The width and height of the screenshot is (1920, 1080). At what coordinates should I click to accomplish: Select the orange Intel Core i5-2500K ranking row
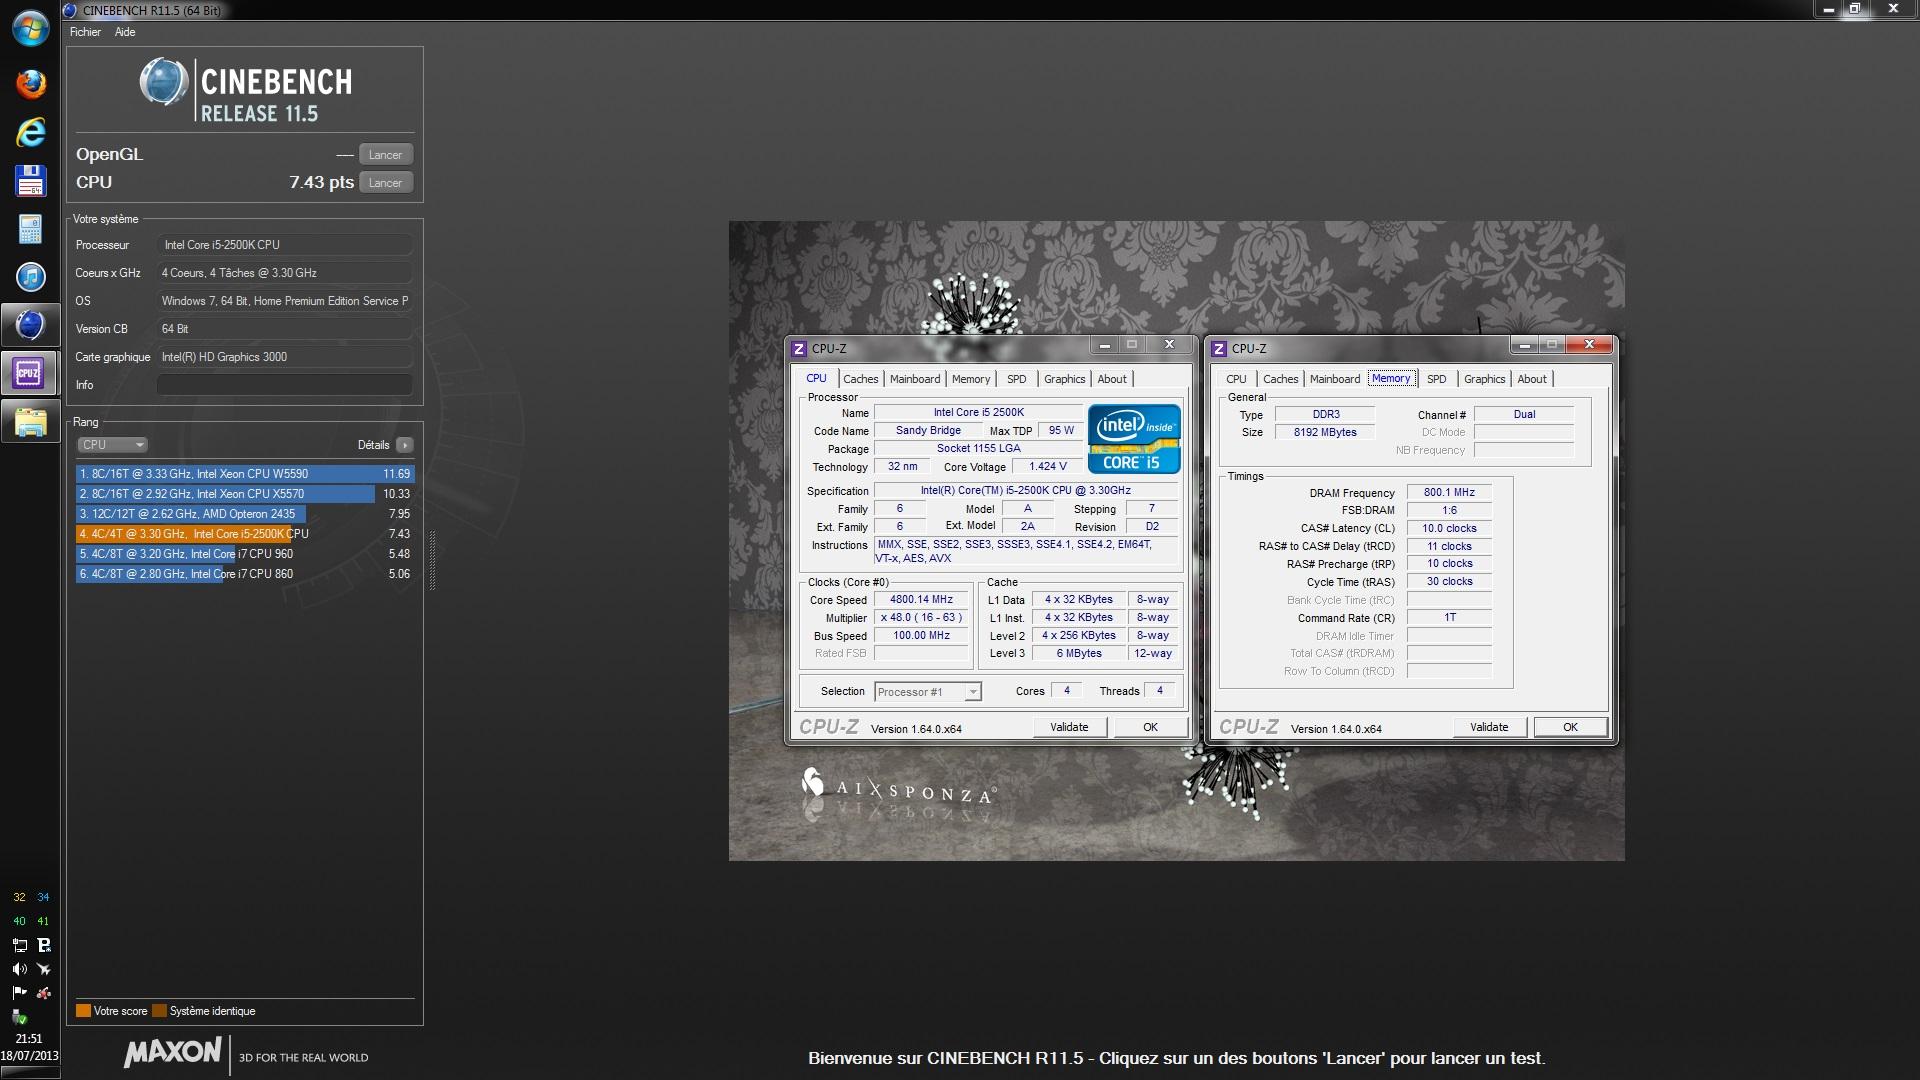click(x=245, y=534)
